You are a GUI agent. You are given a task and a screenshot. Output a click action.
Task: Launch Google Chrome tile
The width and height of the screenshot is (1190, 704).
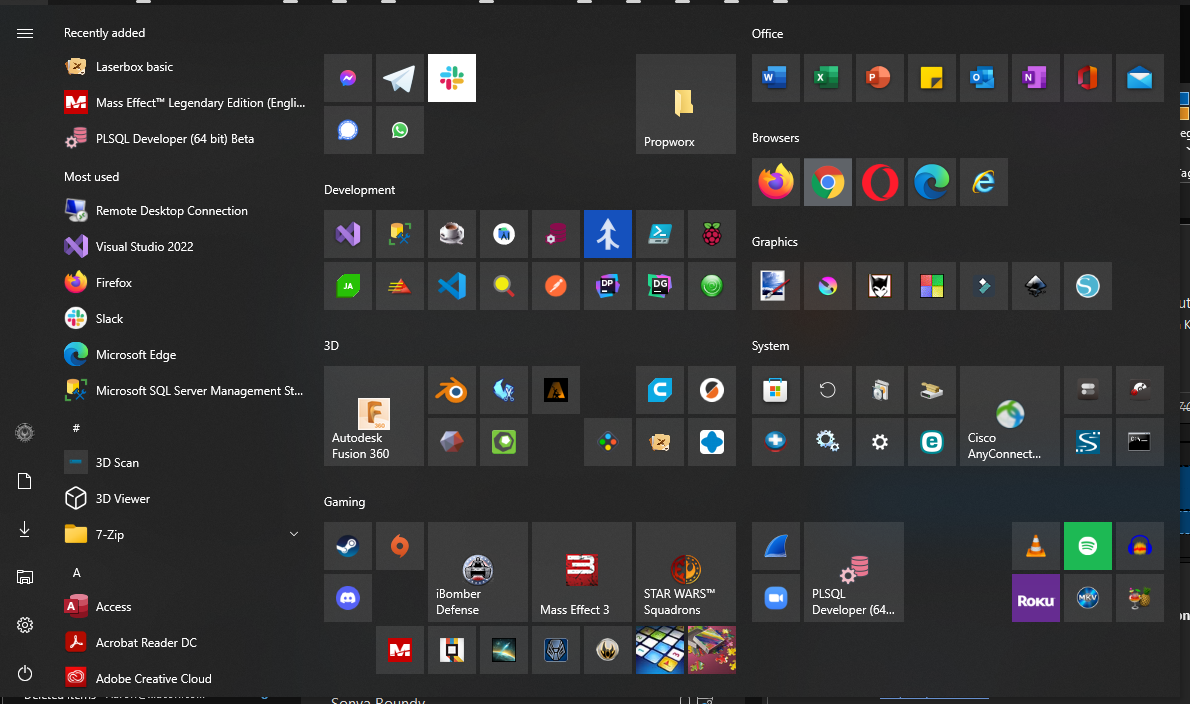[x=827, y=182]
